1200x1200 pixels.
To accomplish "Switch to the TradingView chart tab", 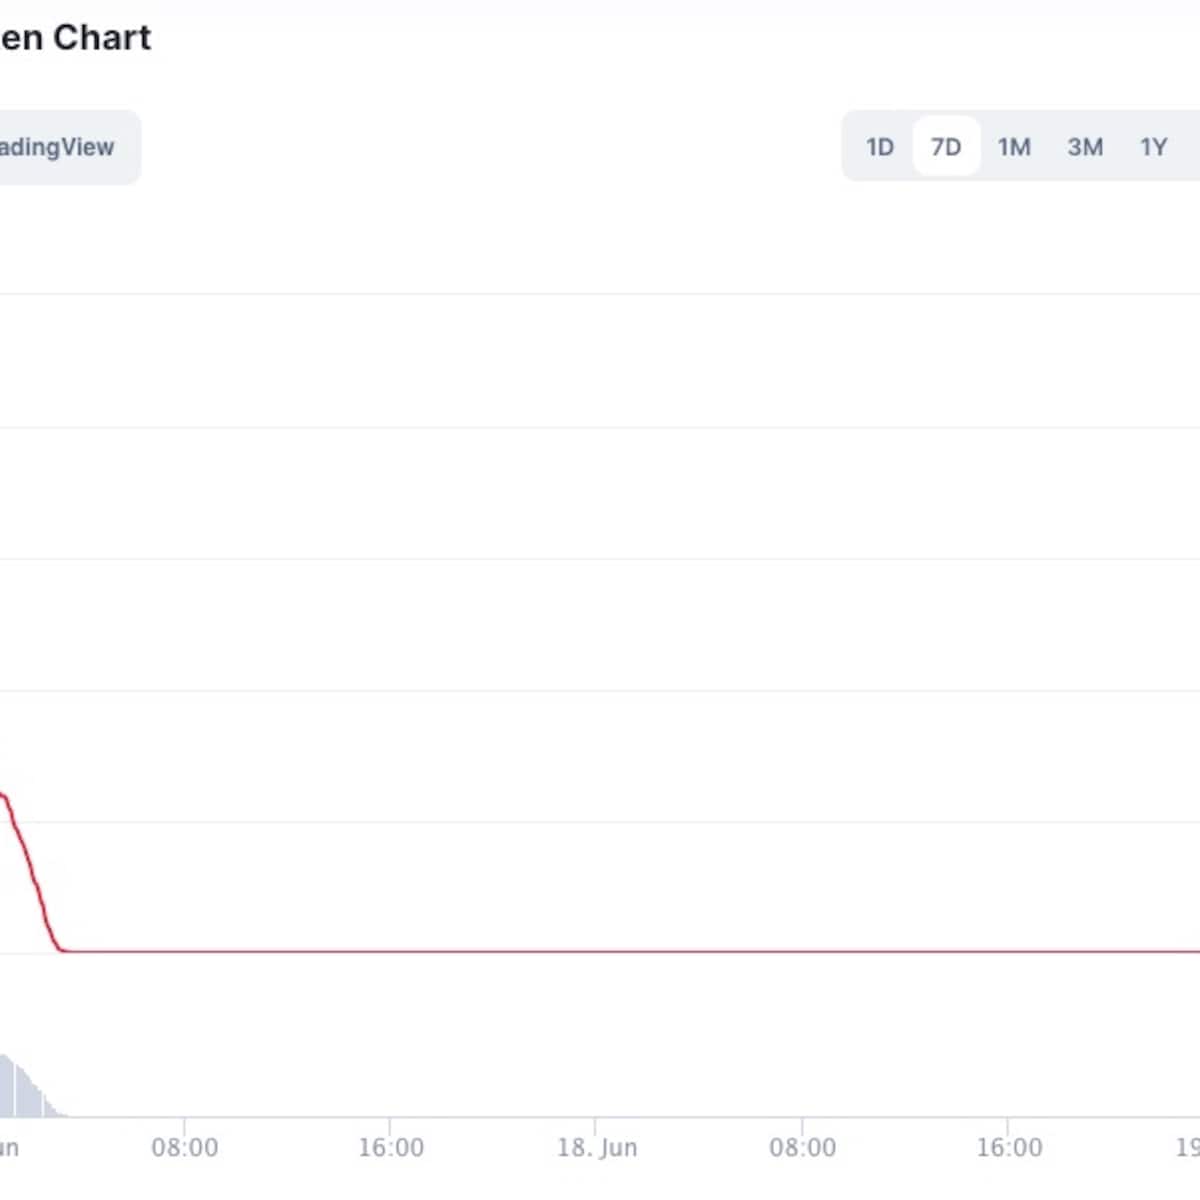I will coord(58,147).
